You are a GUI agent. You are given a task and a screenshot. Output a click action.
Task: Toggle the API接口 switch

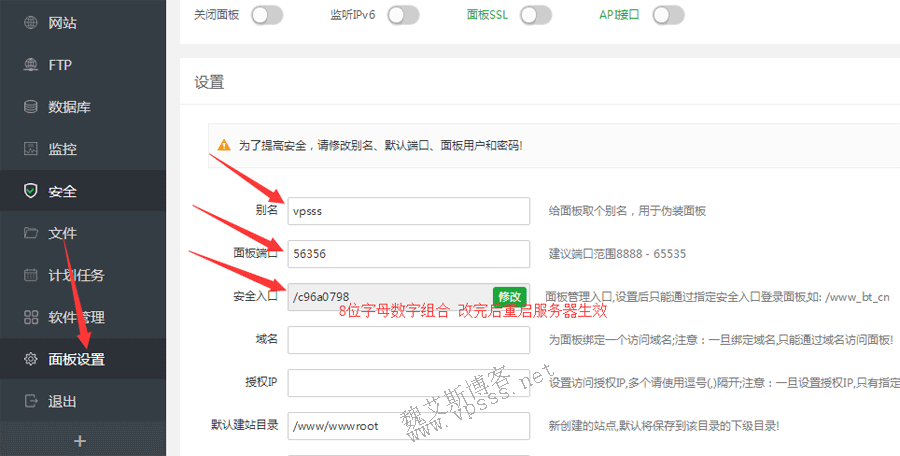pyautogui.click(x=668, y=15)
